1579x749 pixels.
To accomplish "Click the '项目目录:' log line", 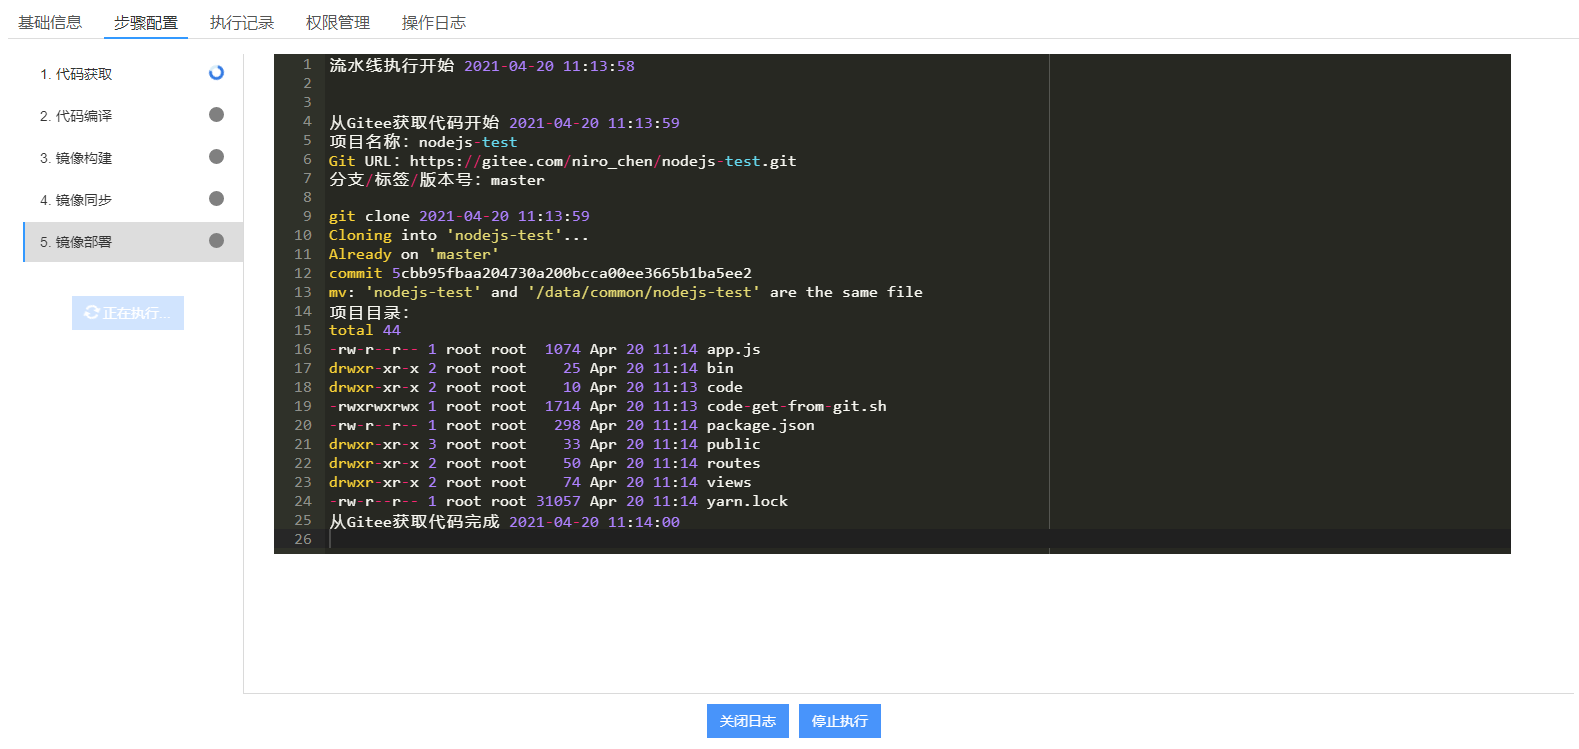I will click(x=369, y=312).
